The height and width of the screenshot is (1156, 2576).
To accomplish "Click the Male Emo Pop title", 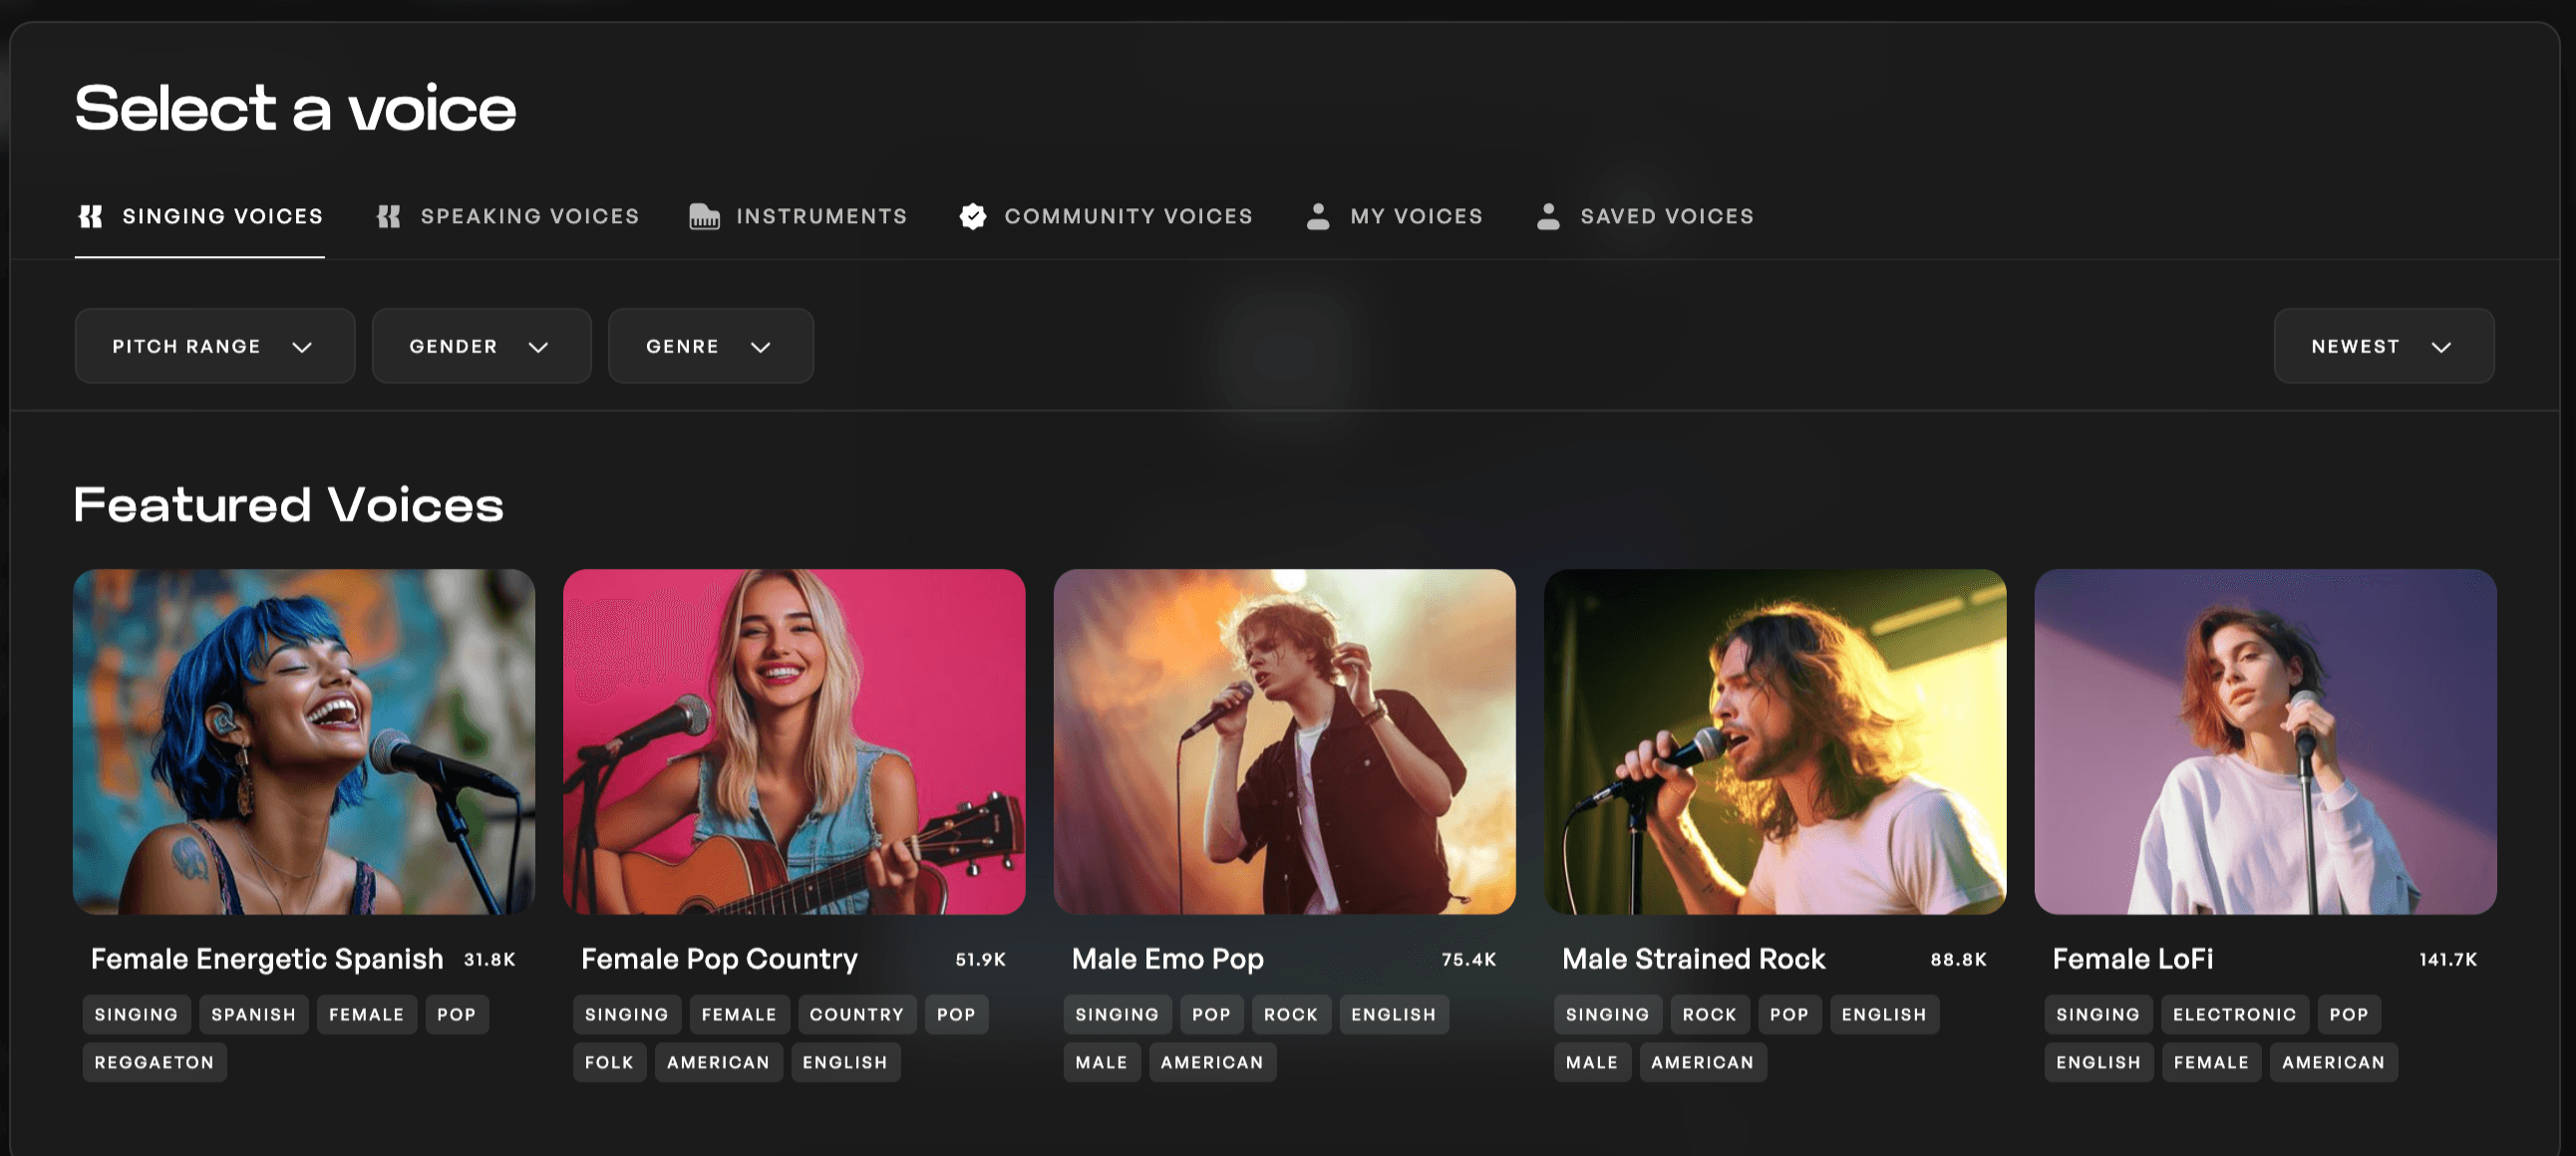I will pyautogui.click(x=1168, y=959).
